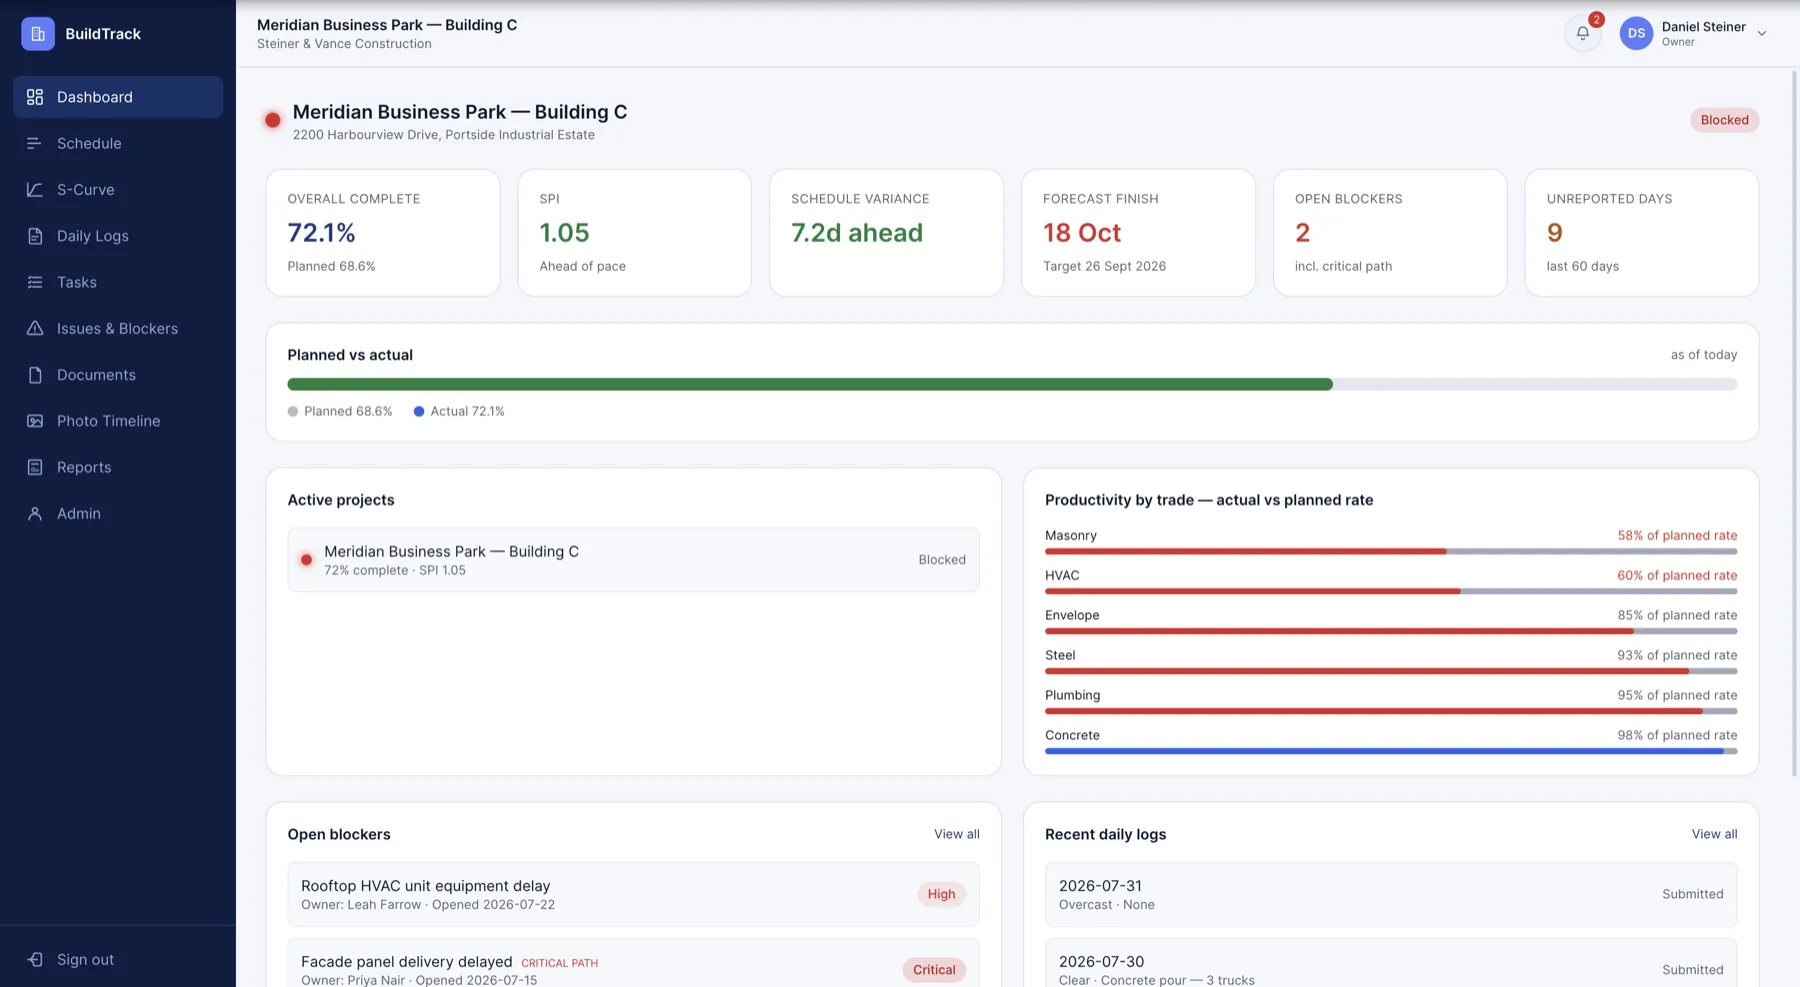The height and width of the screenshot is (987, 1800).
Task: Open Tasks section
Action: pyautogui.click(x=118, y=282)
